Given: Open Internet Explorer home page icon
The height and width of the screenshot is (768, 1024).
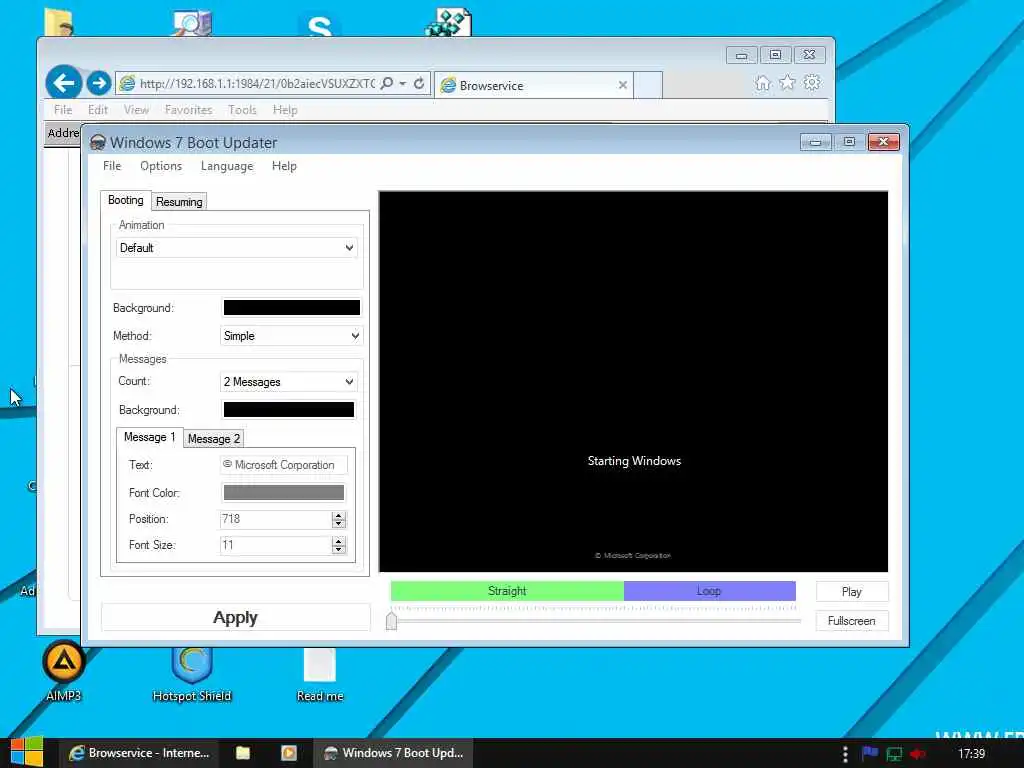Looking at the screenshot, I should click(x=762, y=83).
